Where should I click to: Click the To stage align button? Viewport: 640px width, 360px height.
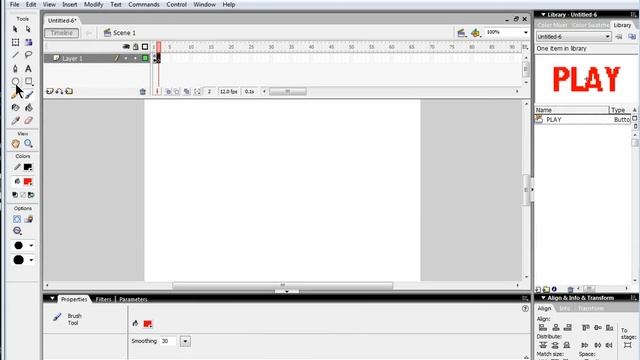[x=627, y=345]
